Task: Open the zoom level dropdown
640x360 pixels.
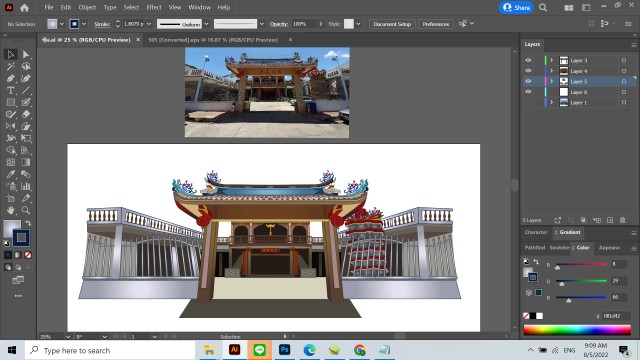Action: pyautogui.click(x=68, y=337)
